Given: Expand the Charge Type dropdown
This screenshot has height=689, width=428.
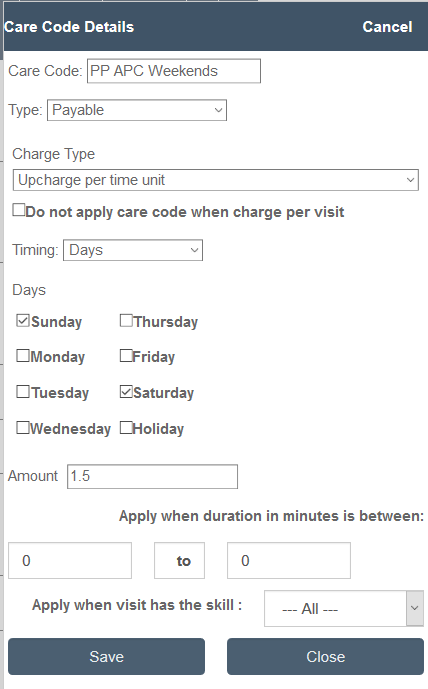Looking at the screenshot, I should point(215,180).
